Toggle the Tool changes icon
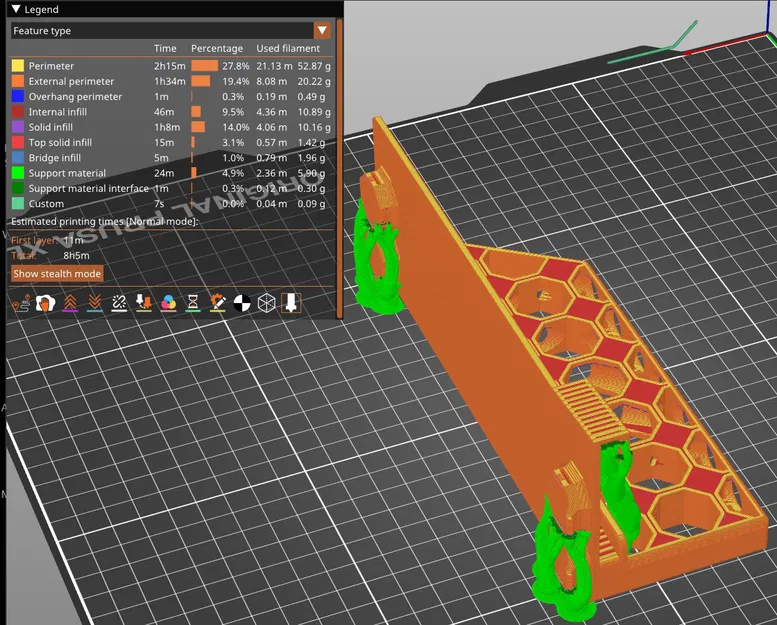Viewport: 777px width, 625px height. tap(144, 303)
